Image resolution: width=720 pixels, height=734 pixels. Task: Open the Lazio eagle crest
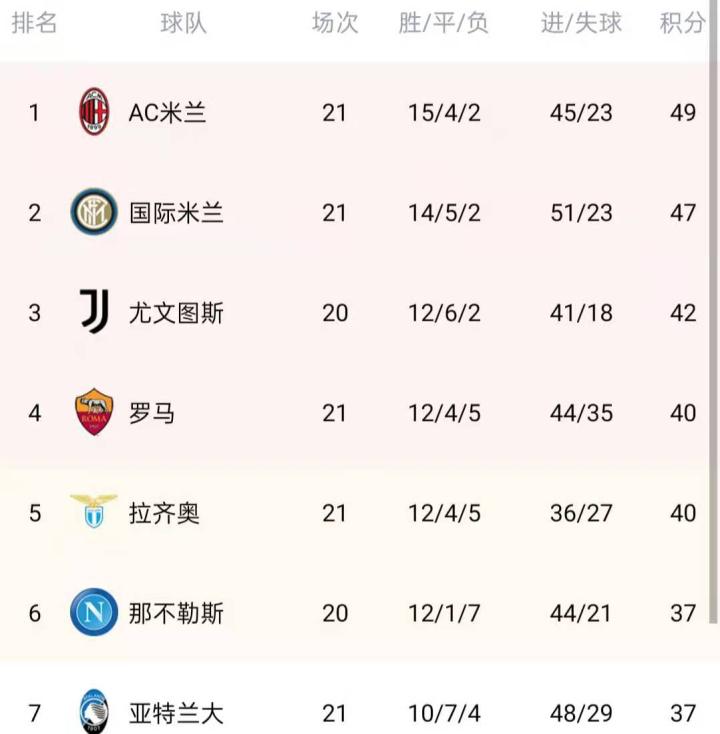(x=94, y=511)
